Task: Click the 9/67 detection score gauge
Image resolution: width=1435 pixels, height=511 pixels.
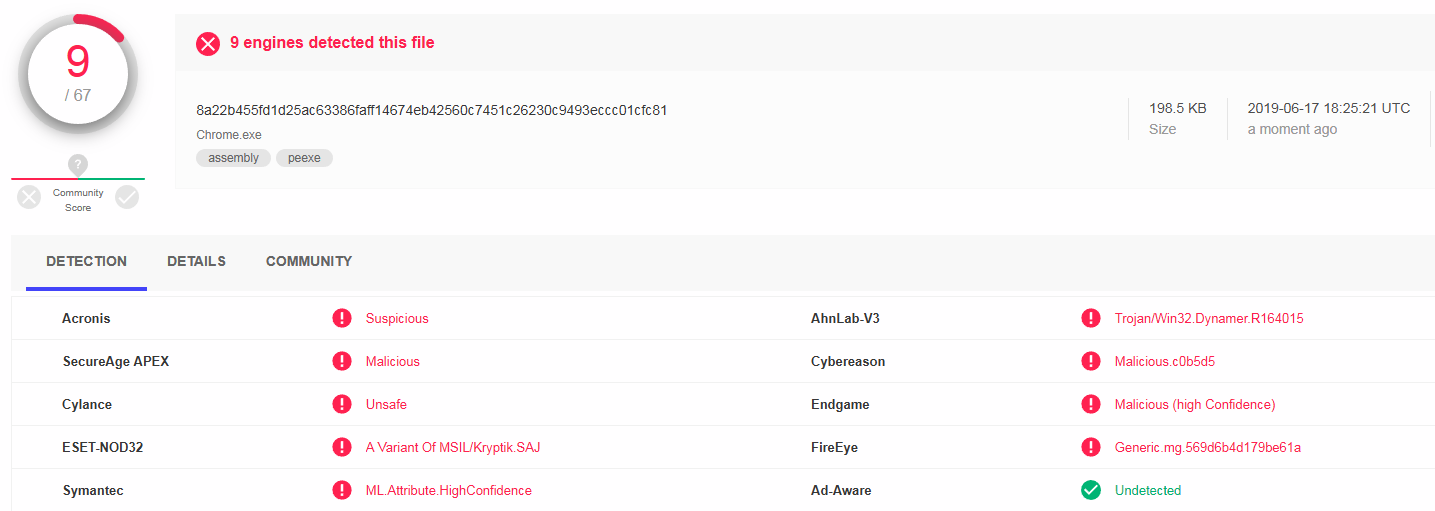Action: [78, 74]
